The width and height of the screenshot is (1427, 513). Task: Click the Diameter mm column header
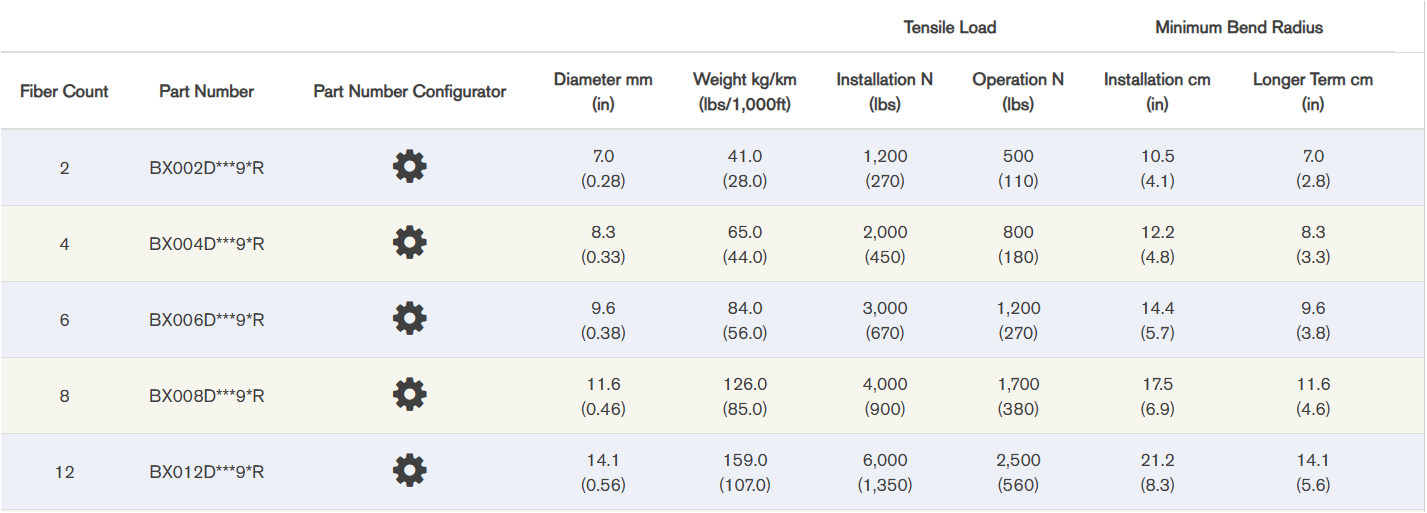[x=603, y=91]
